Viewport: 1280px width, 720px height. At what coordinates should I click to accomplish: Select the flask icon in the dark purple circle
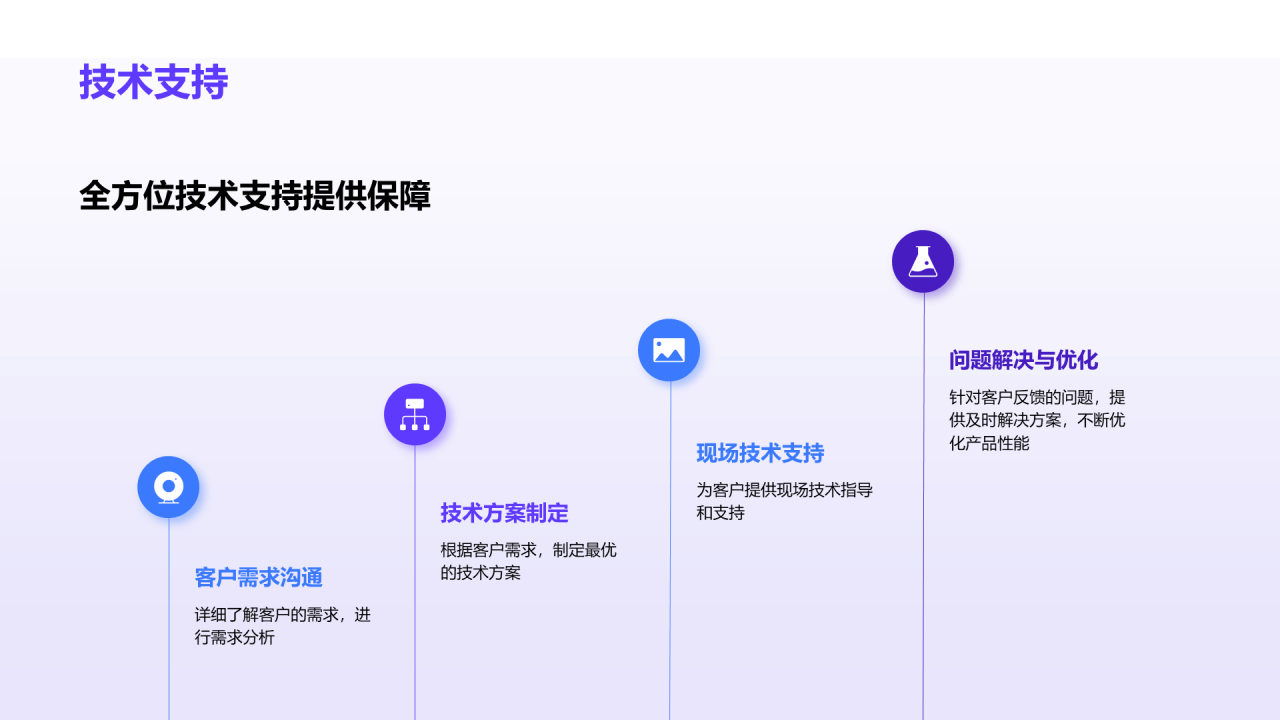tap(923, 261)
